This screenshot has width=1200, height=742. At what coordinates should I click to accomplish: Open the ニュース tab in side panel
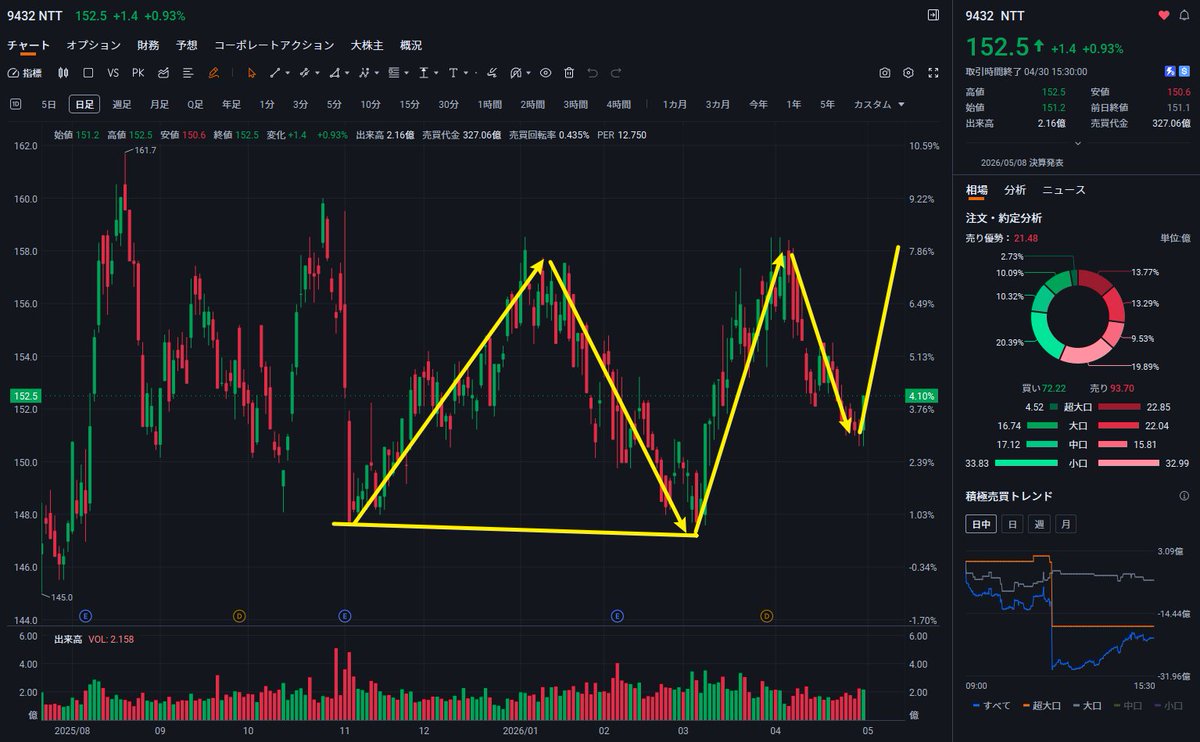pyautogui.click(x=1064, y=189)
